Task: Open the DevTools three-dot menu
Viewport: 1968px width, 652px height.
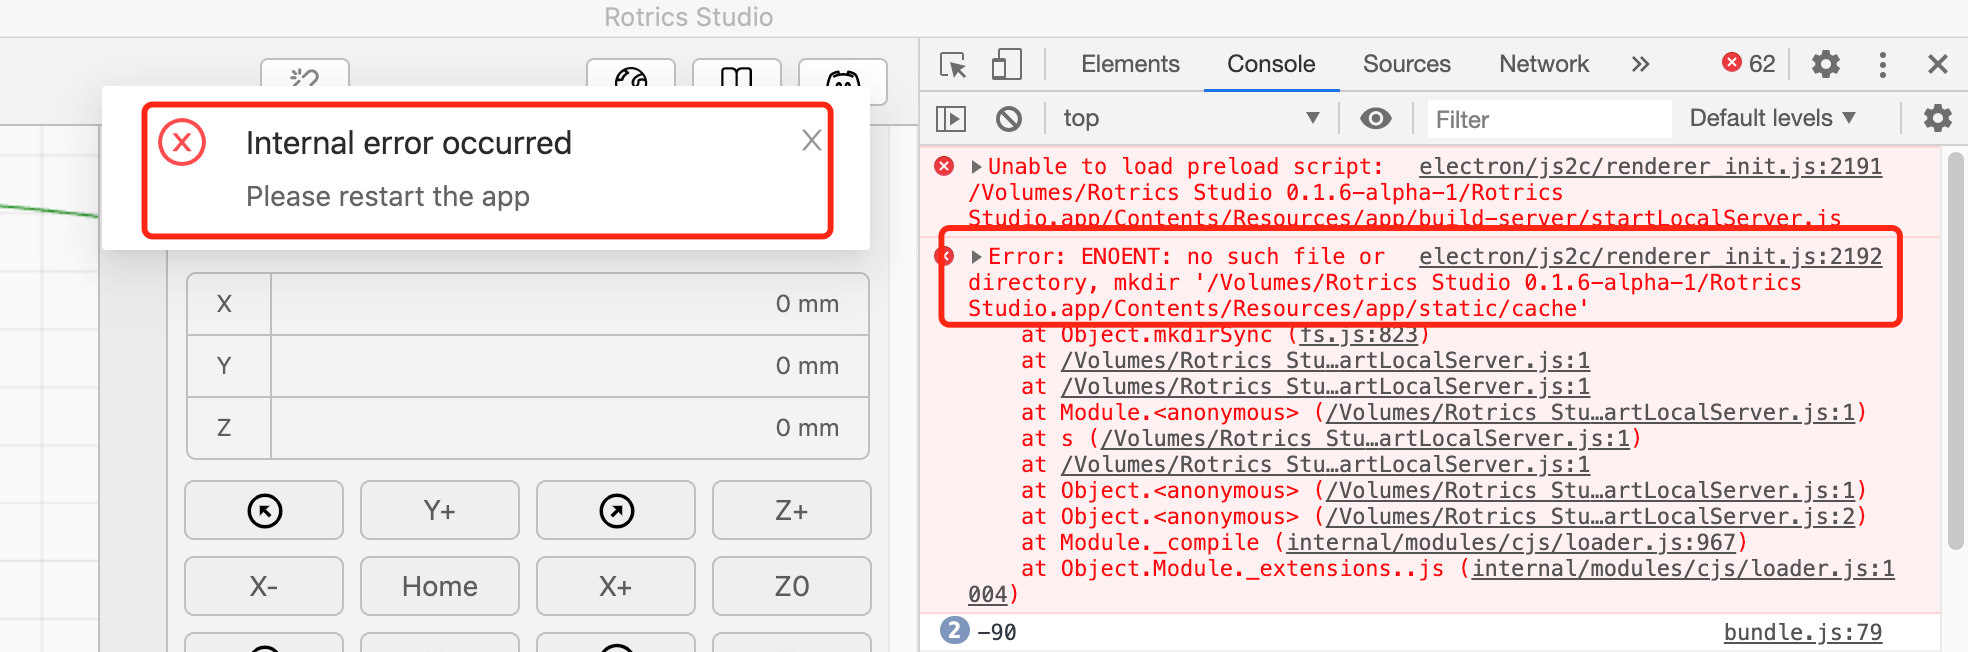Action: (1883, 64)
